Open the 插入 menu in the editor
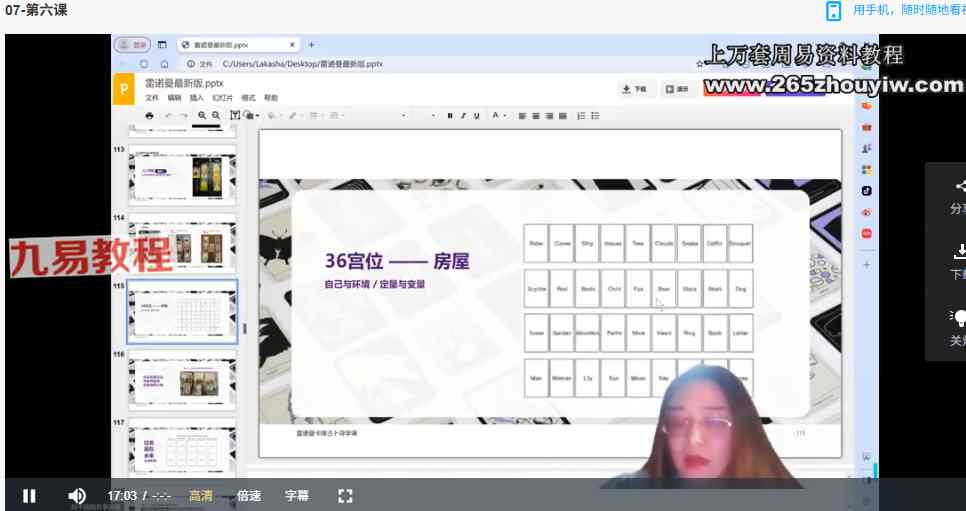Viewport: 966px width, 511px height. (196, 98)
